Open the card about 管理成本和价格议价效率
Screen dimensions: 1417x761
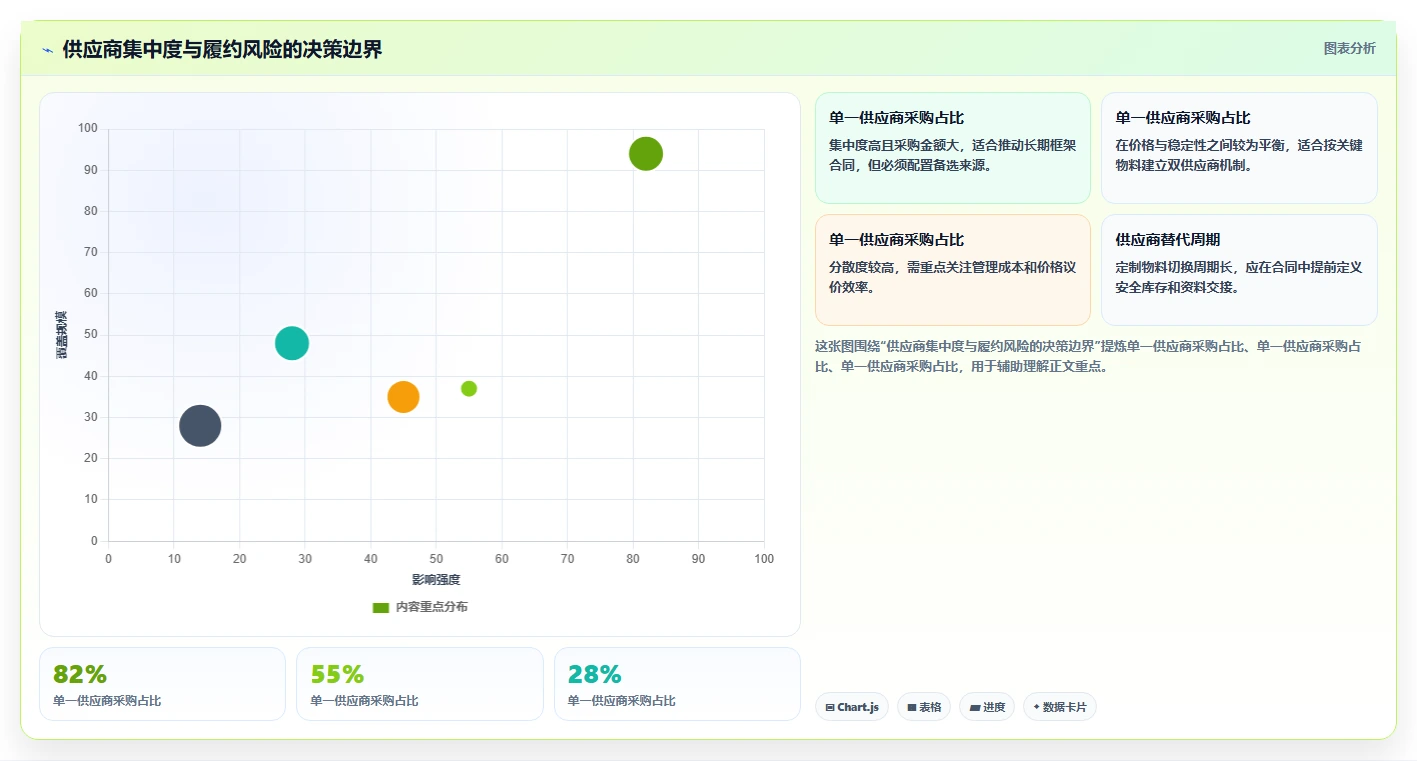pos(953,270)
